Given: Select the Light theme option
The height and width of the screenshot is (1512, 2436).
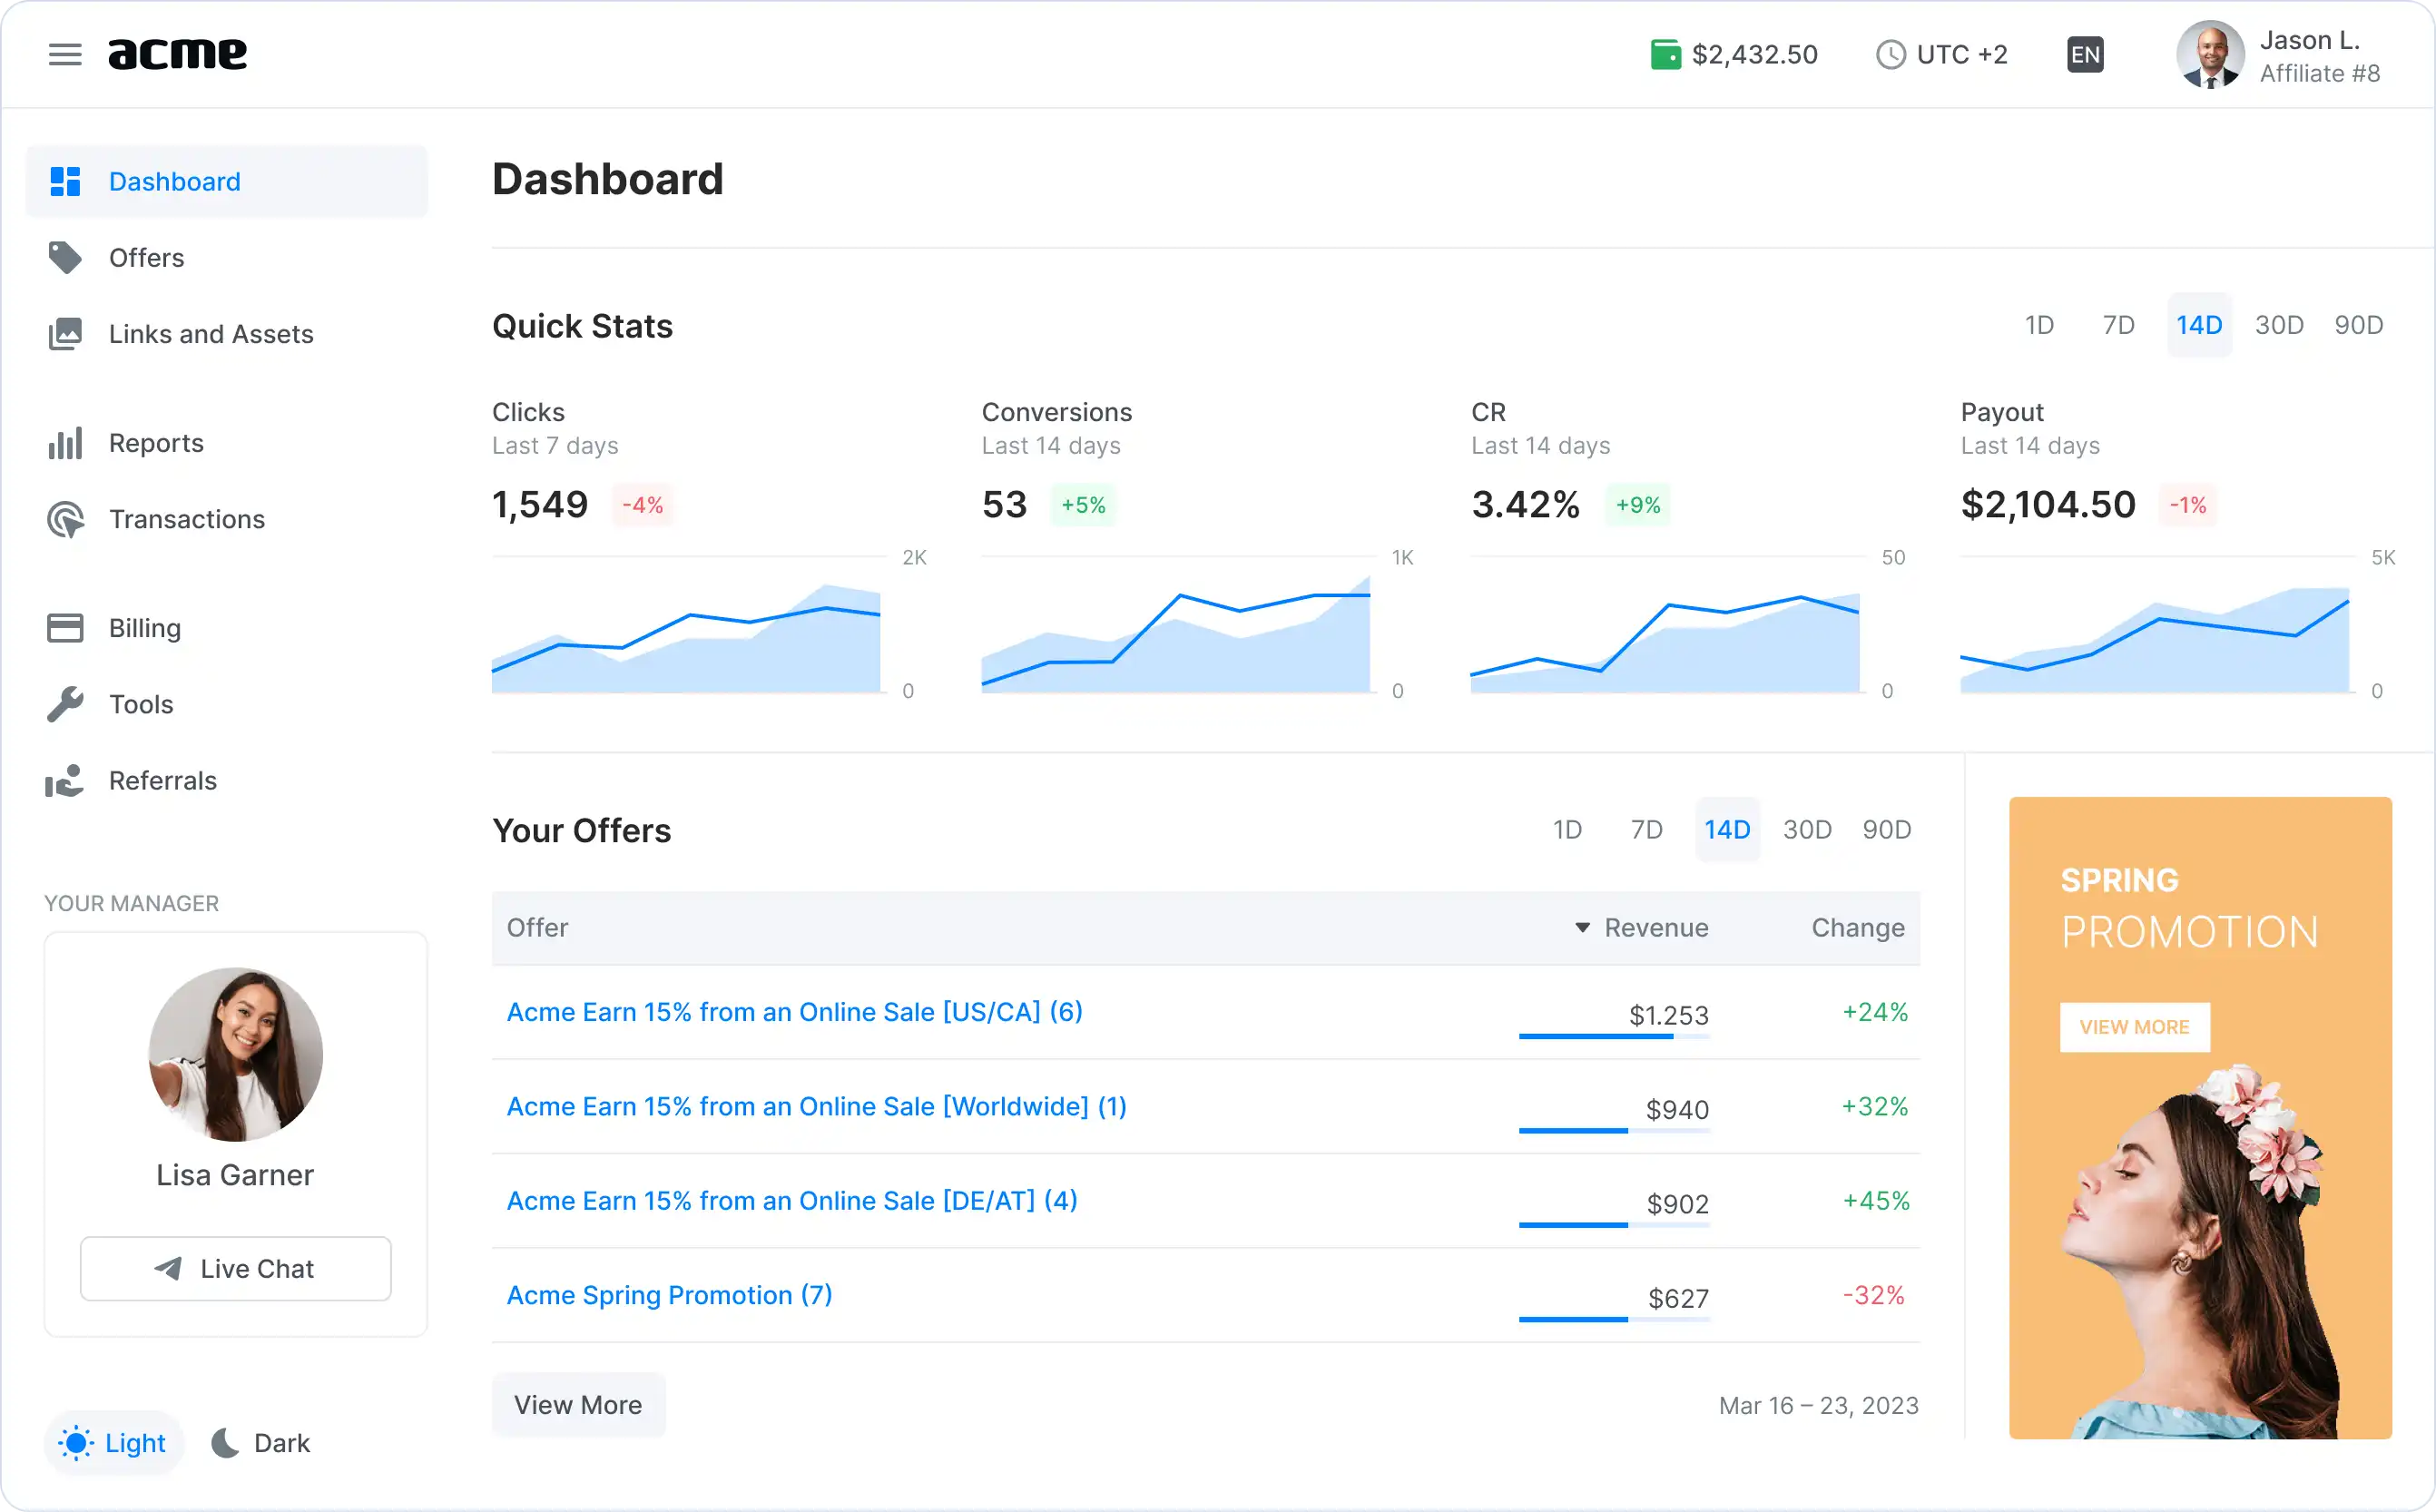Looking at the screenshot, I should [x=113, y=1442].
